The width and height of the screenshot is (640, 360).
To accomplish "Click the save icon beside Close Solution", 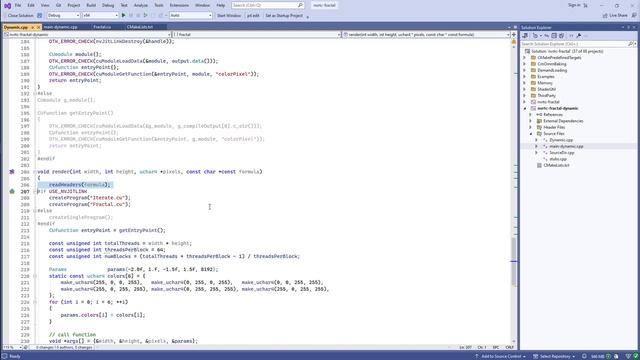I will [40, 16].
